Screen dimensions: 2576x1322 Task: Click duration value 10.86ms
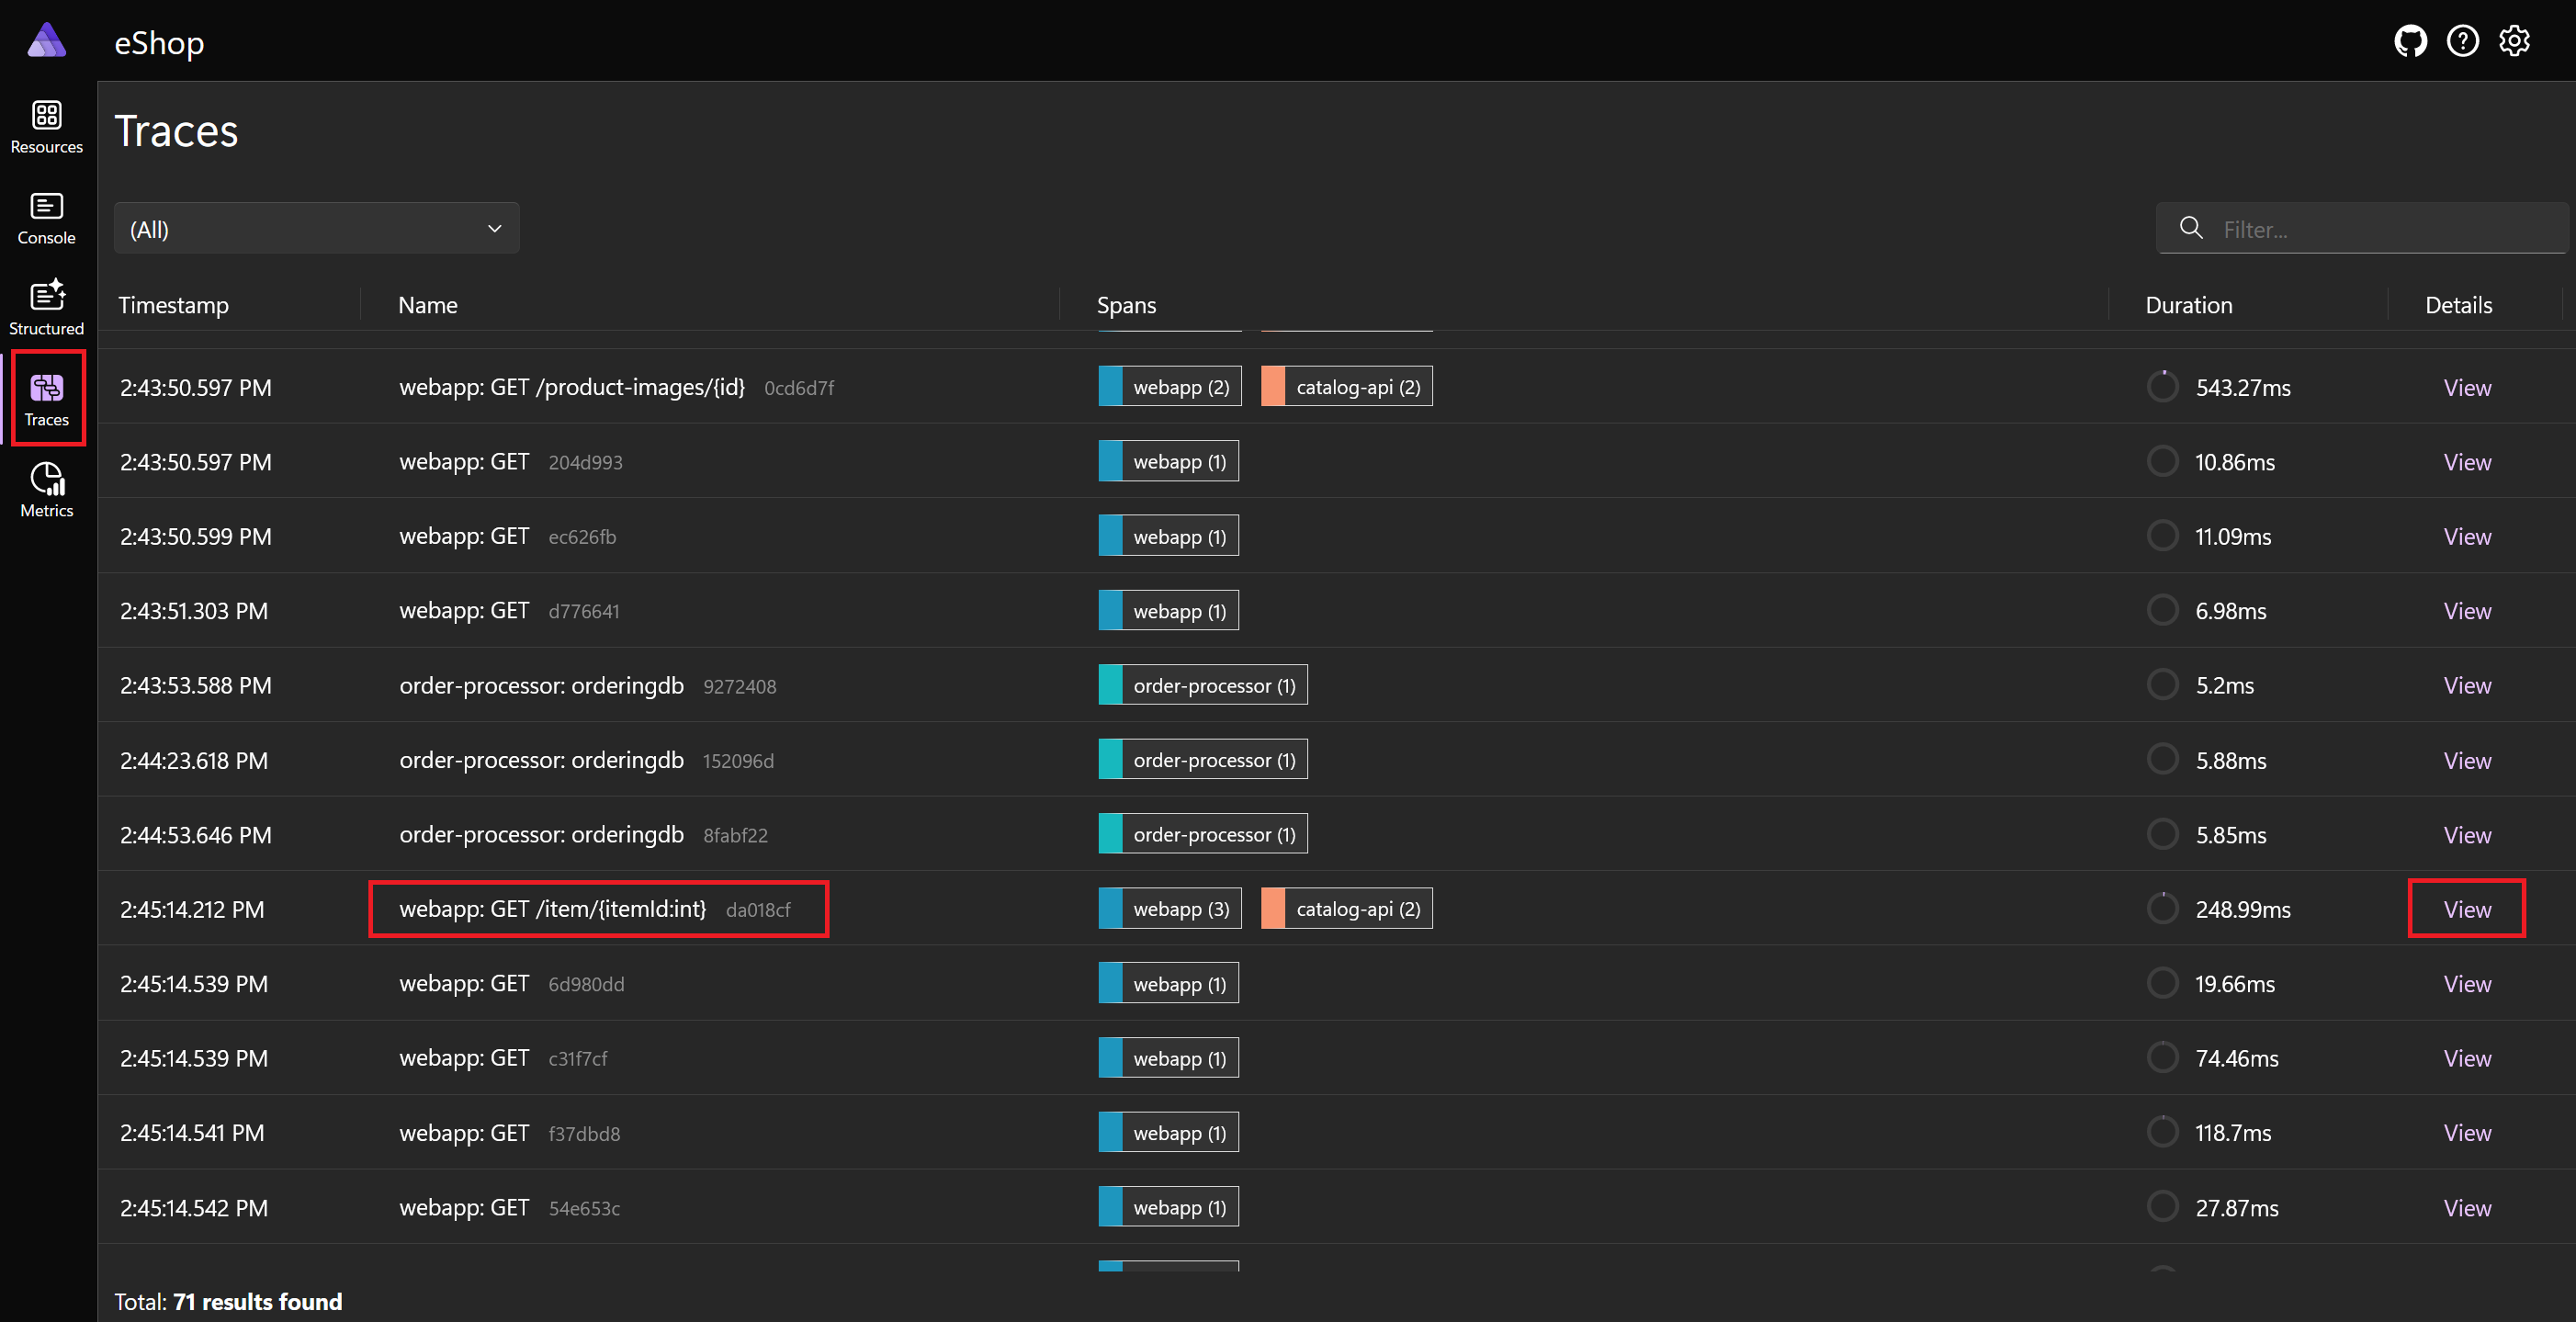(x=2234, y=462)
